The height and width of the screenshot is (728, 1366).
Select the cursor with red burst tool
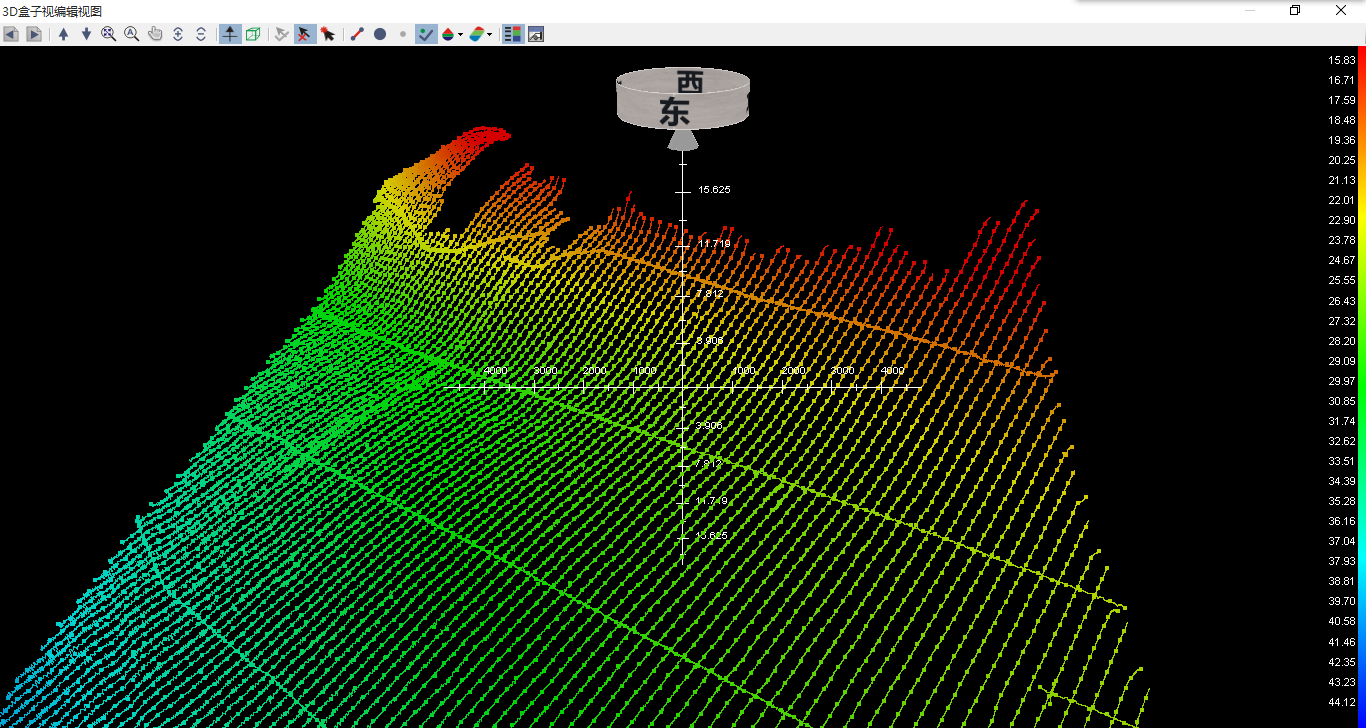pyautogui.click(x=328, y=34)
